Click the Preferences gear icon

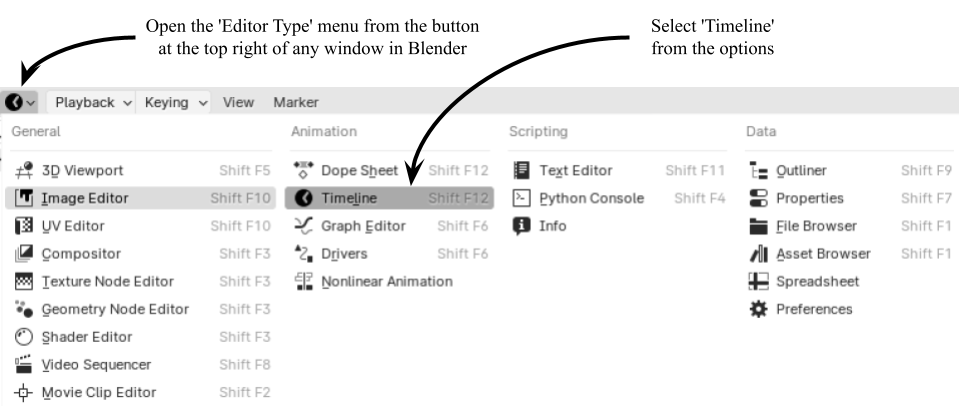(758, 309)
